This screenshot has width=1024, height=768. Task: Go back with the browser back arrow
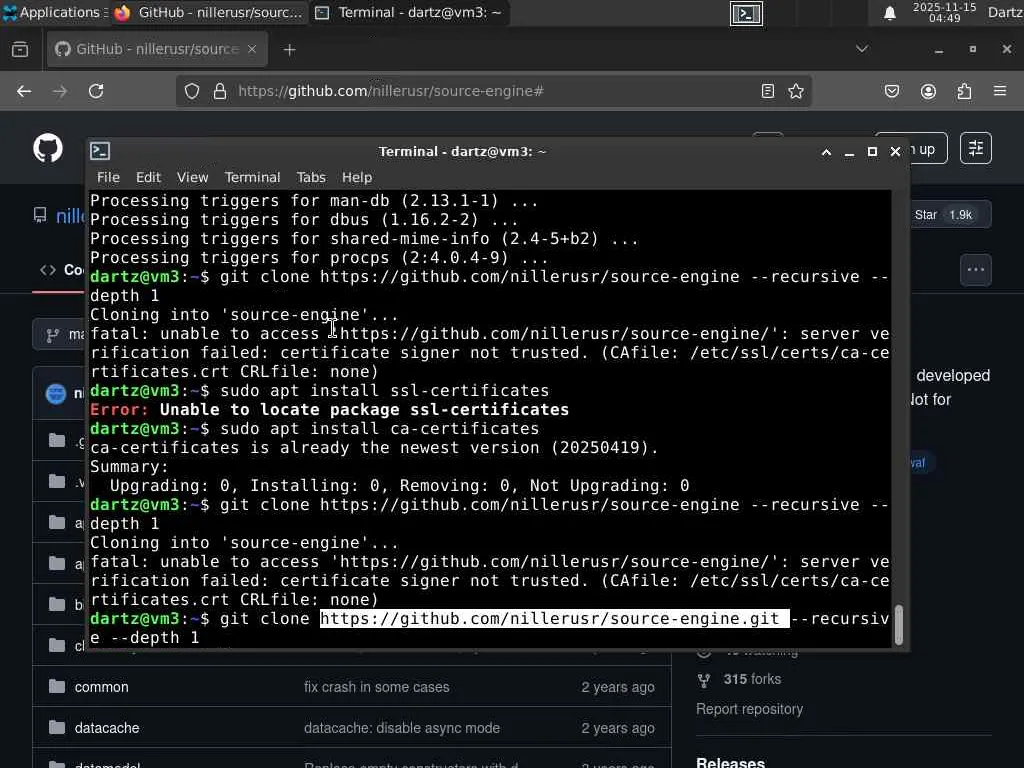[24, 91]
